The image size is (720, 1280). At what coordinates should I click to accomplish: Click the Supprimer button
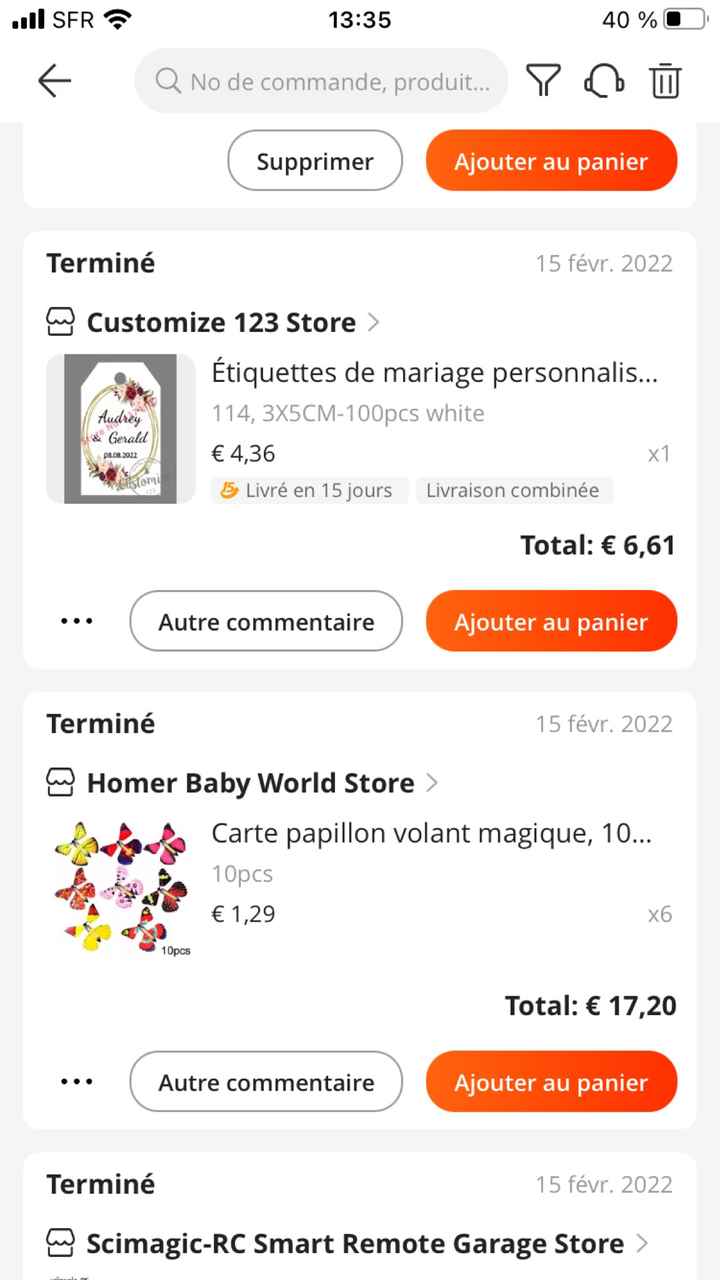coord(315,162)
